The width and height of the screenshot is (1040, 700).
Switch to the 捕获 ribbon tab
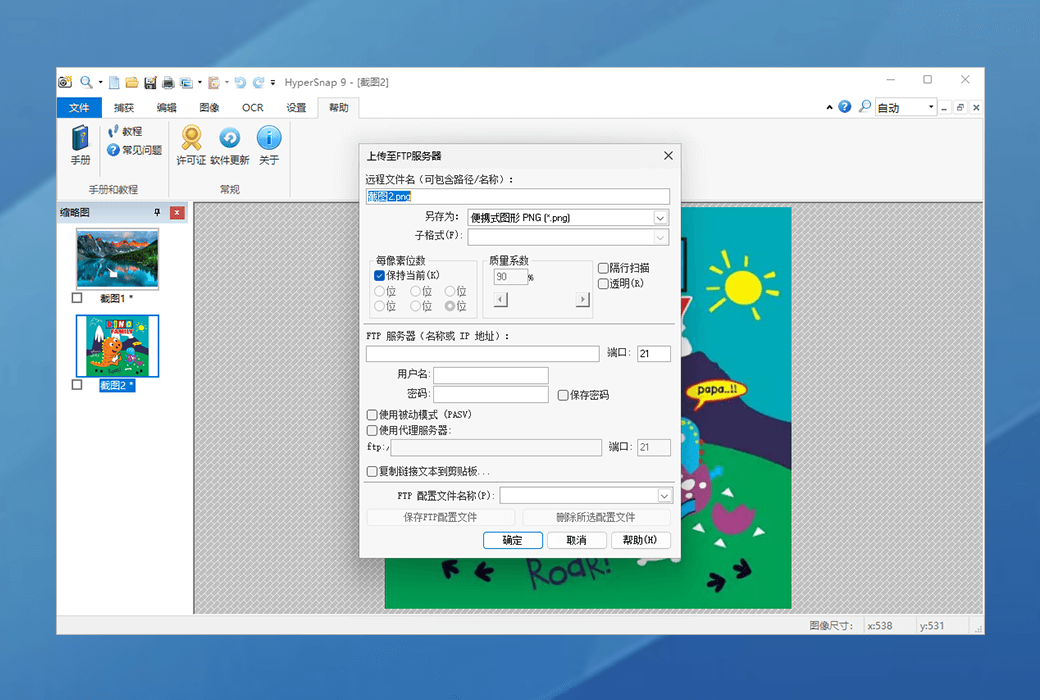tap(124, 108)
